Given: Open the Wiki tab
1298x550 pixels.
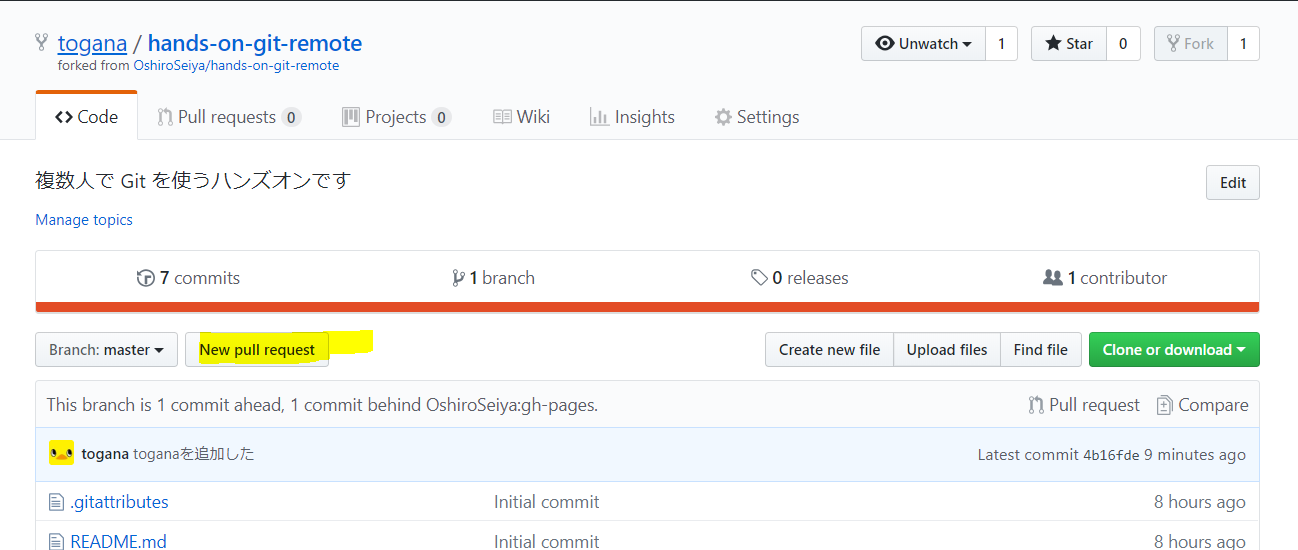Looking at the screenshot, I should [521, 117].
